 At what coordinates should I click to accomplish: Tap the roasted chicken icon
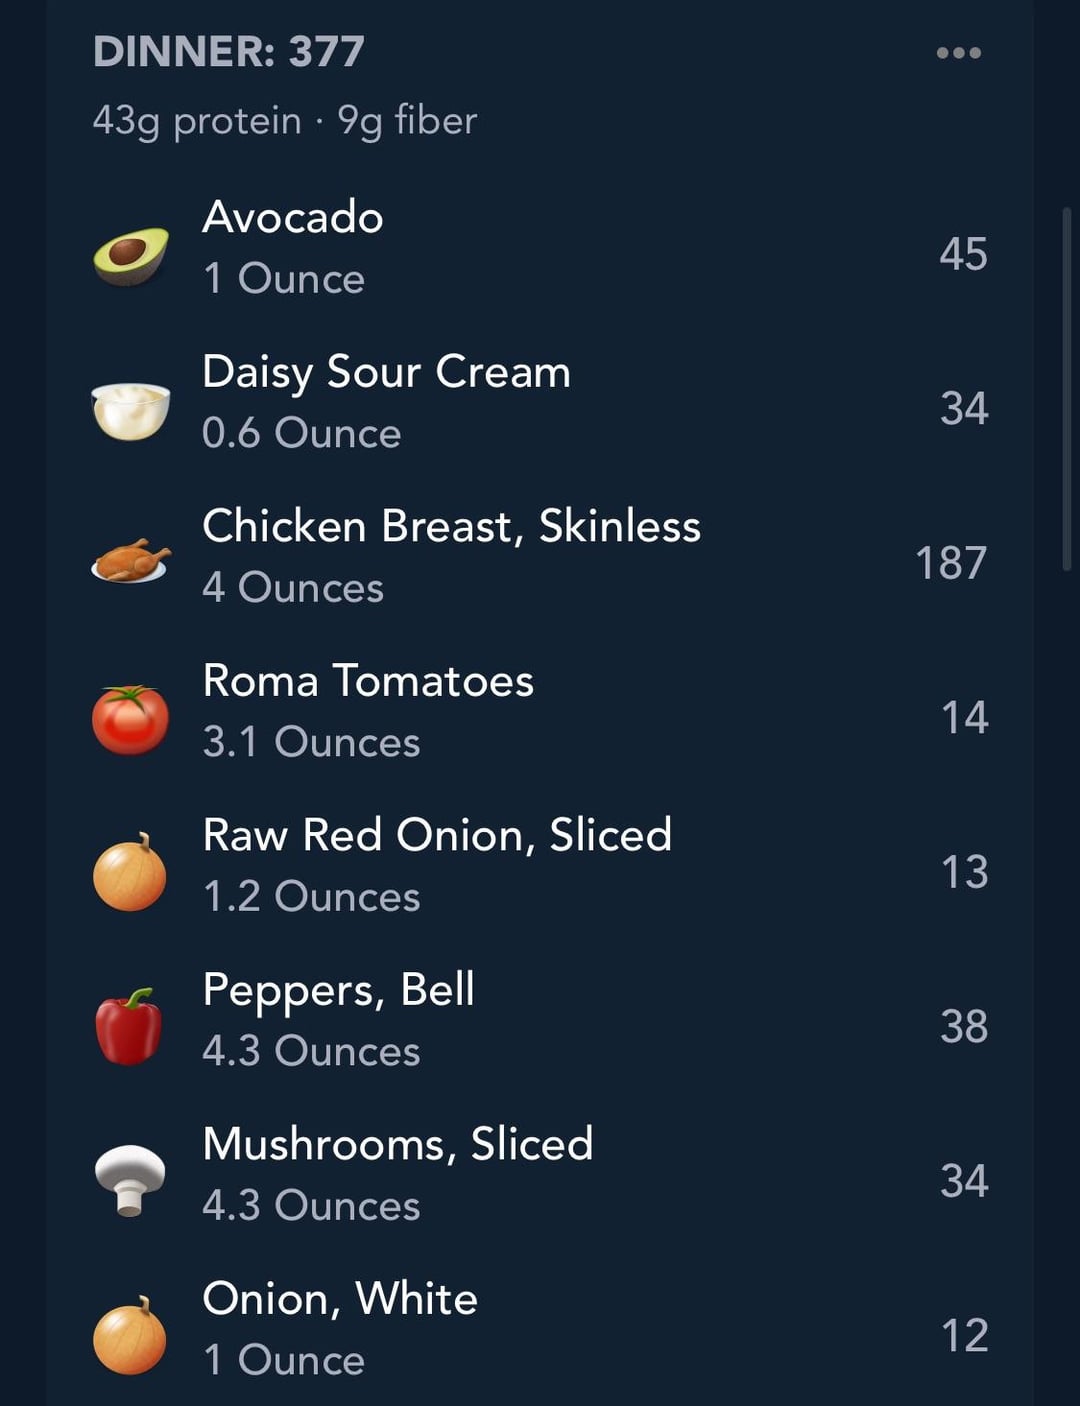[131, 563]
